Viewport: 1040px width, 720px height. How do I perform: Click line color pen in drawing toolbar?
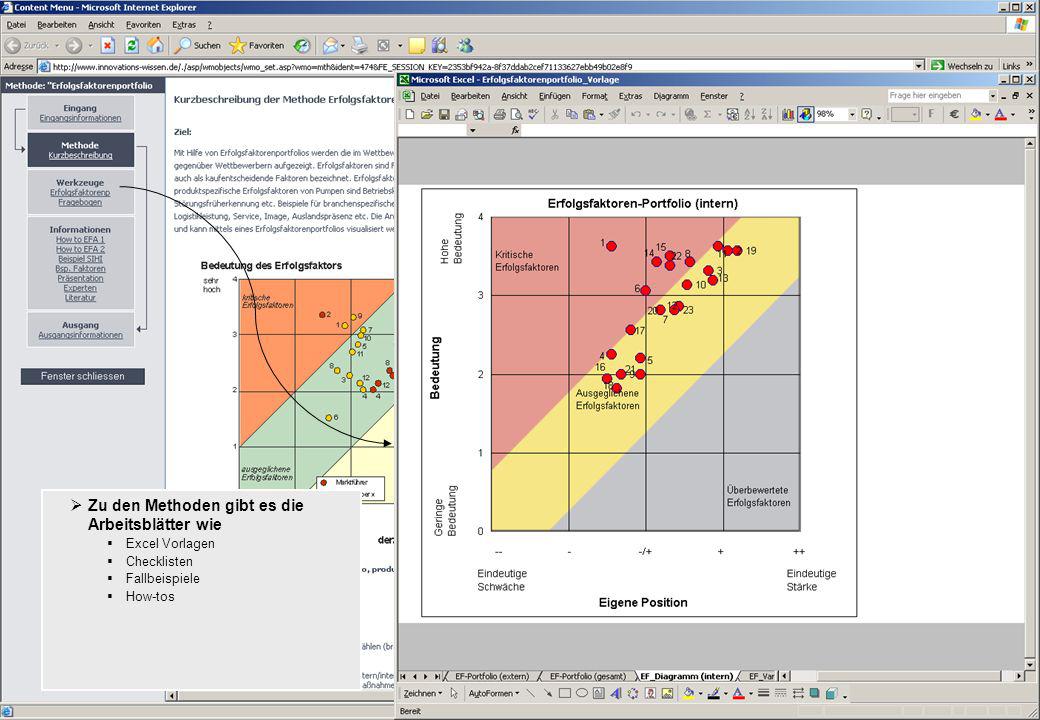pyautogui.click(x=714, y=693)
